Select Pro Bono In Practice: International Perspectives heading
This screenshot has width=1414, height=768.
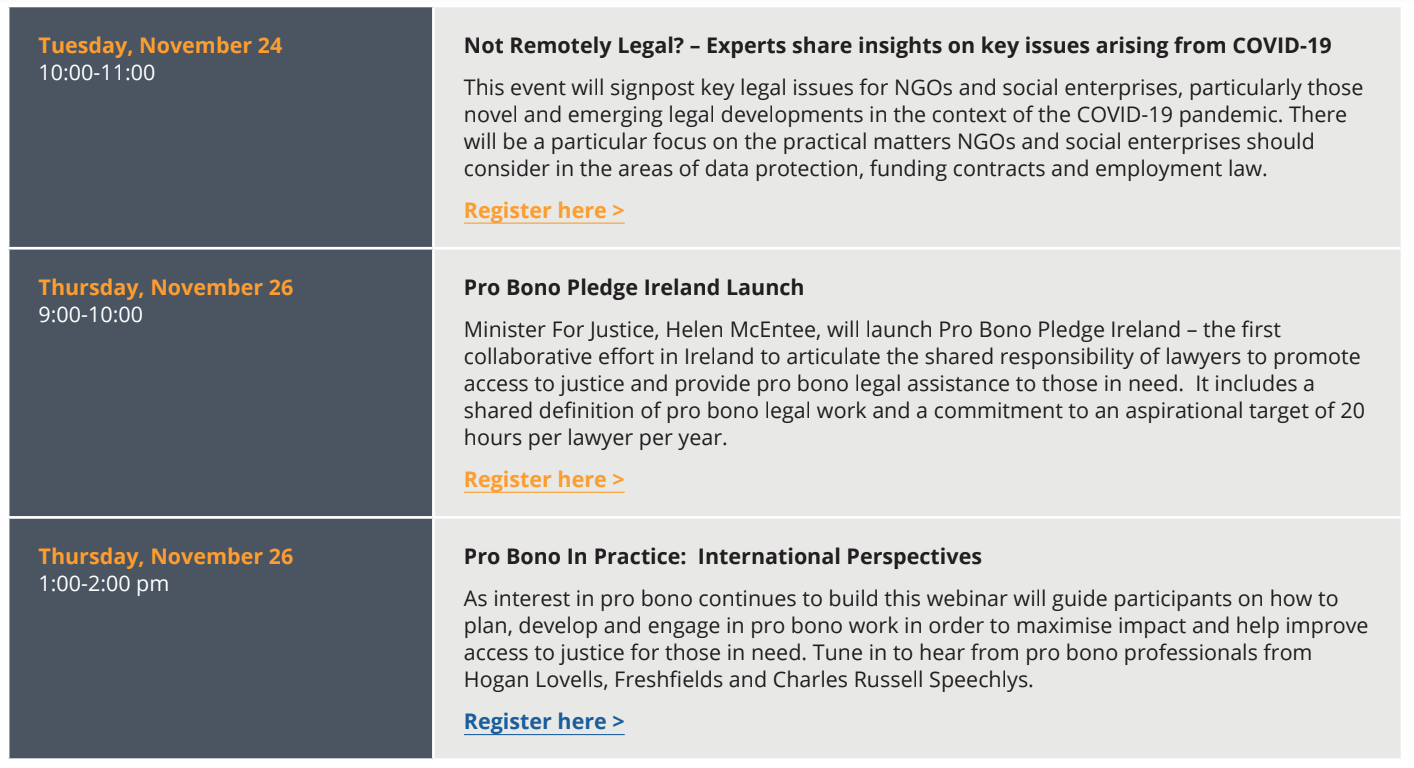click(723, 557)
